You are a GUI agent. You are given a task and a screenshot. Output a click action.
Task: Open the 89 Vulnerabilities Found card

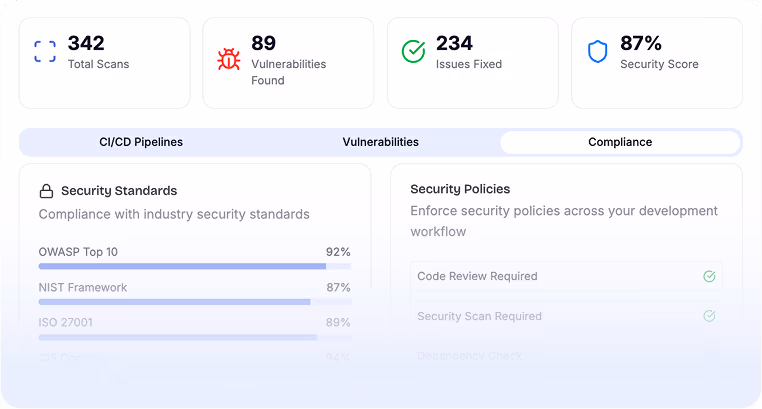pyautogui.click(x=288, y=63)
